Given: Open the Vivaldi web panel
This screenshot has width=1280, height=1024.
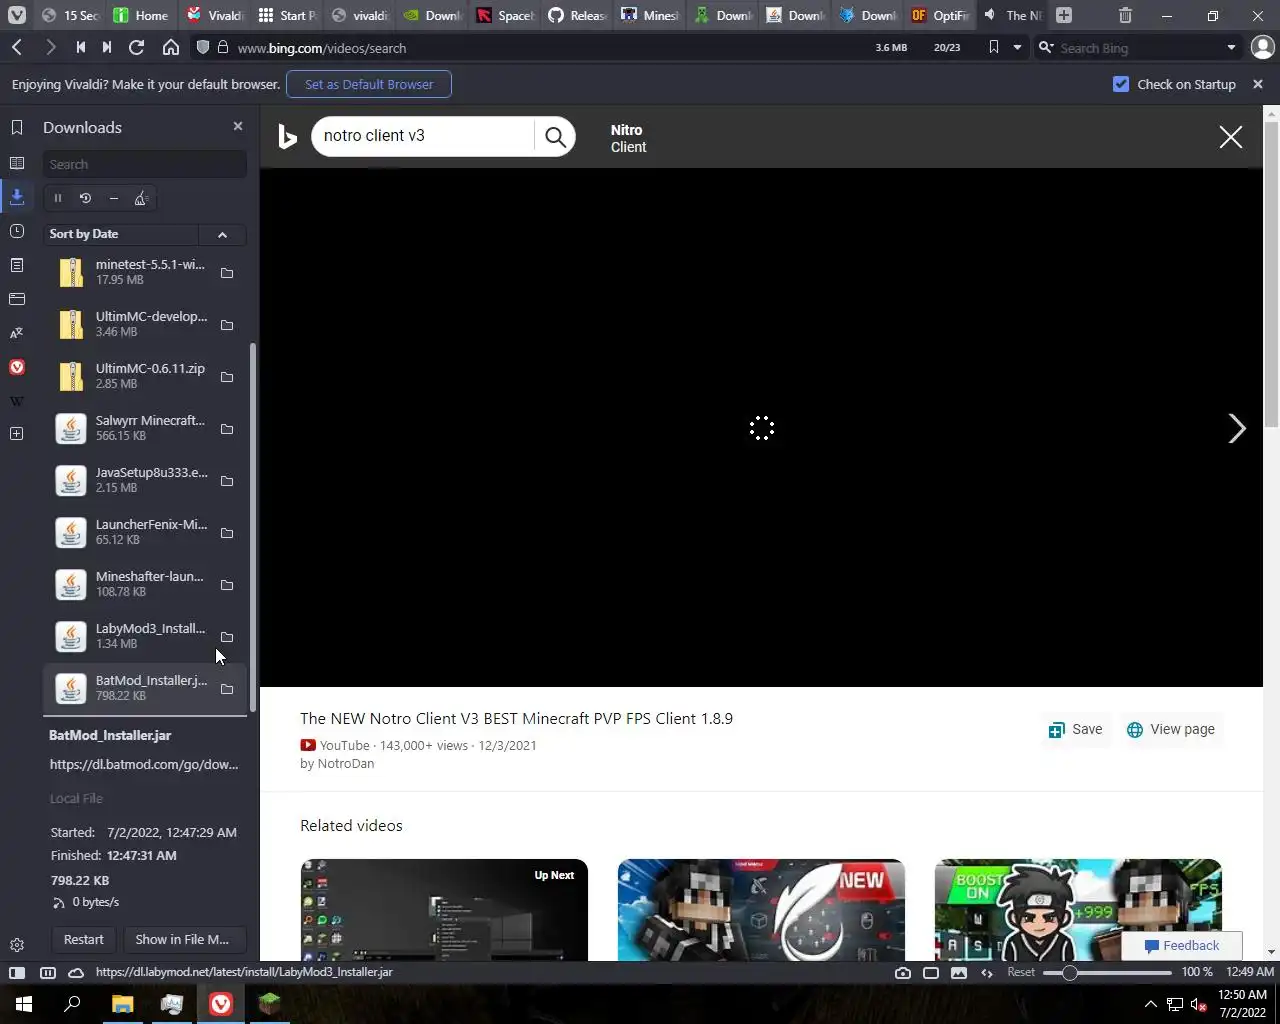Looking at the screenshot, I should pyautogui.click(x=17, y=367).
